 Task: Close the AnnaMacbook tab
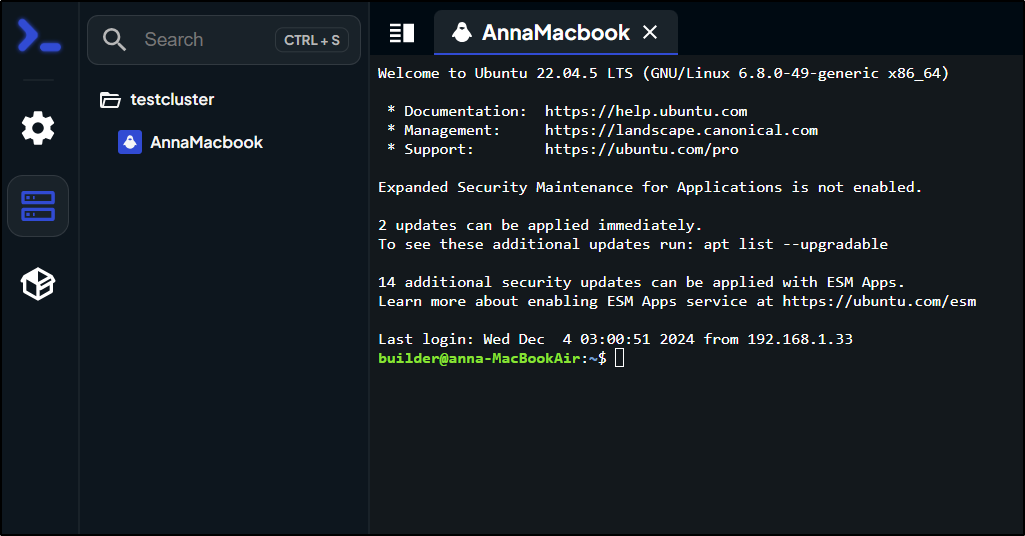(650, 32)
